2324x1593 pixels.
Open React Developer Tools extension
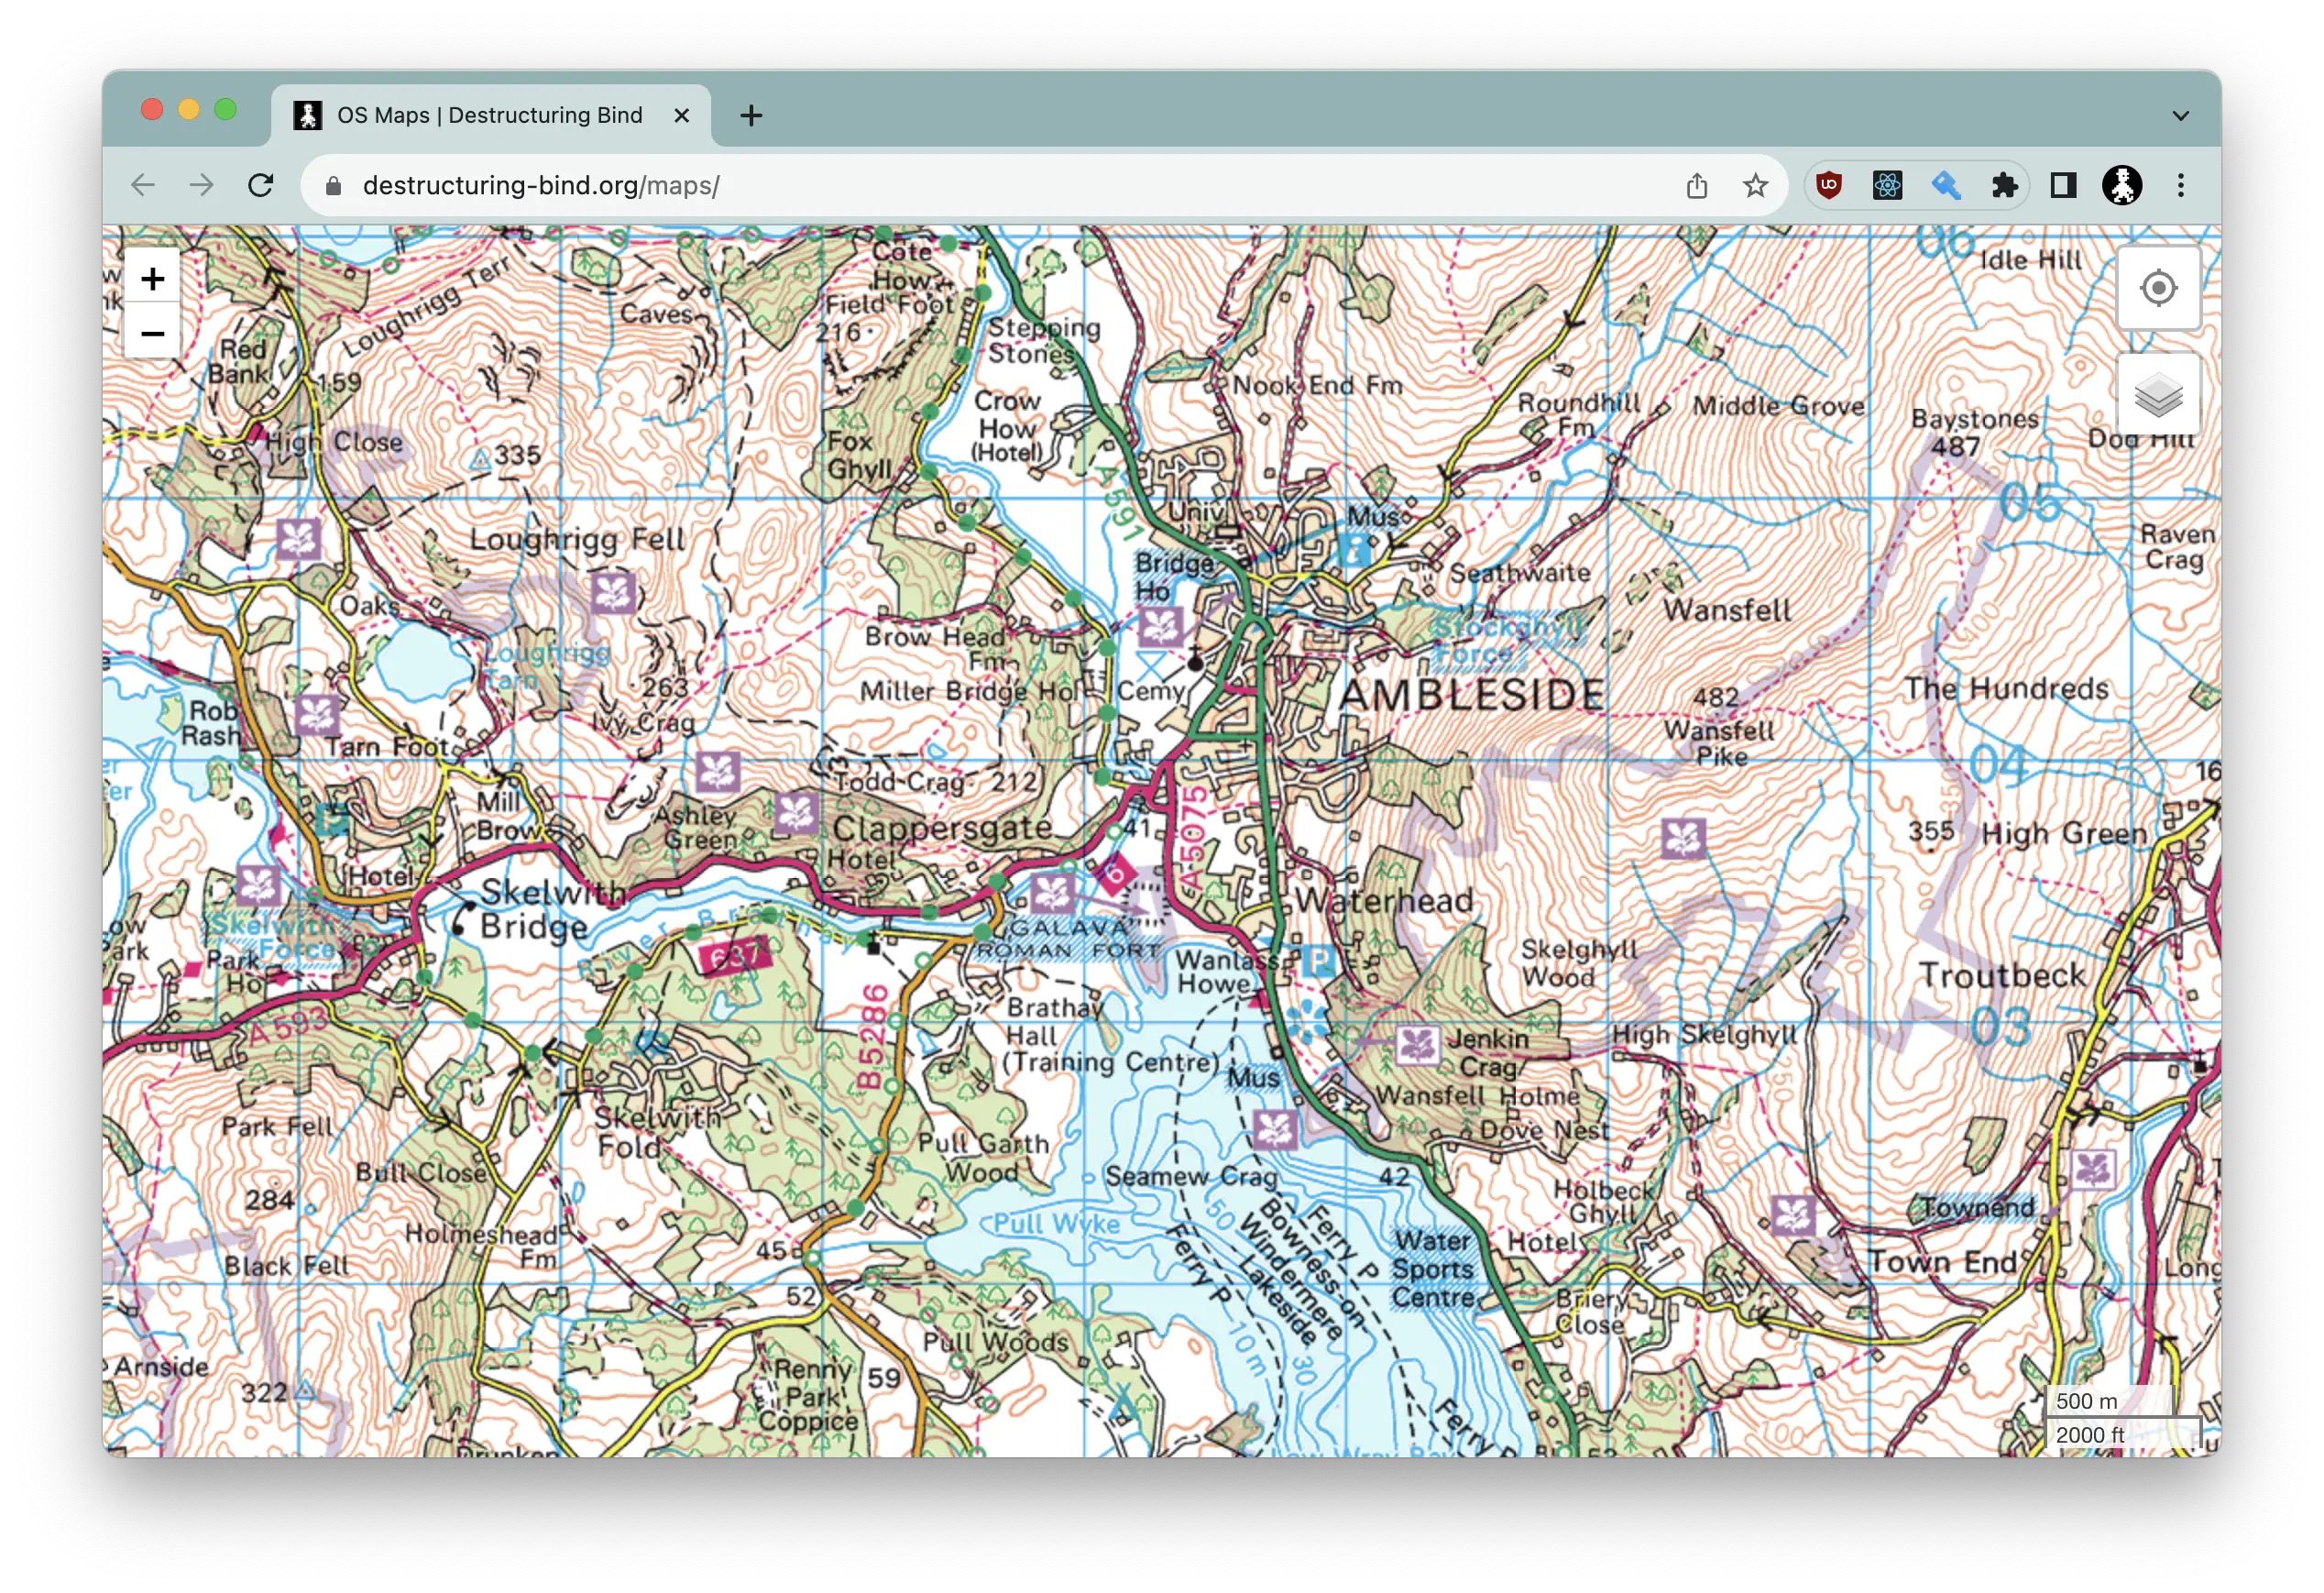click(1887, 185)
